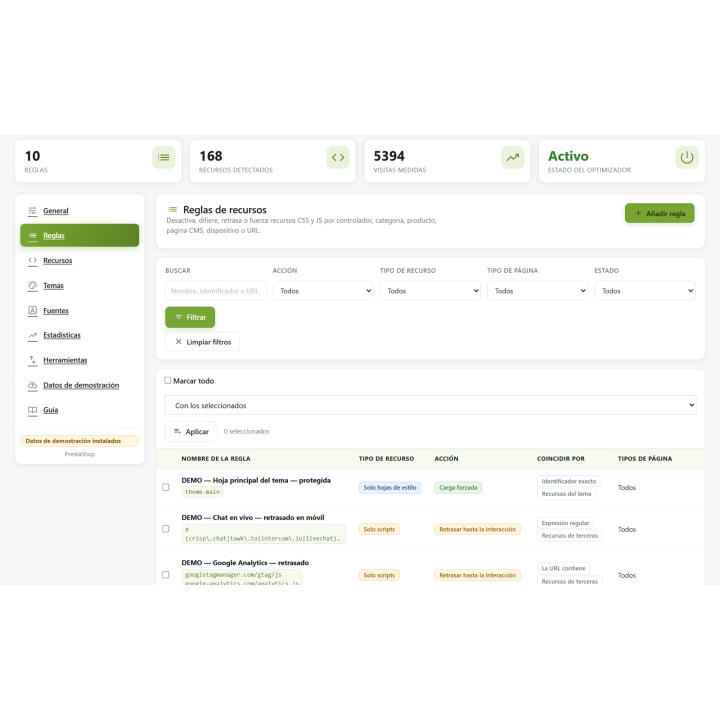Click the Expresión regular tag
The image size is (720, 720).
565,523
